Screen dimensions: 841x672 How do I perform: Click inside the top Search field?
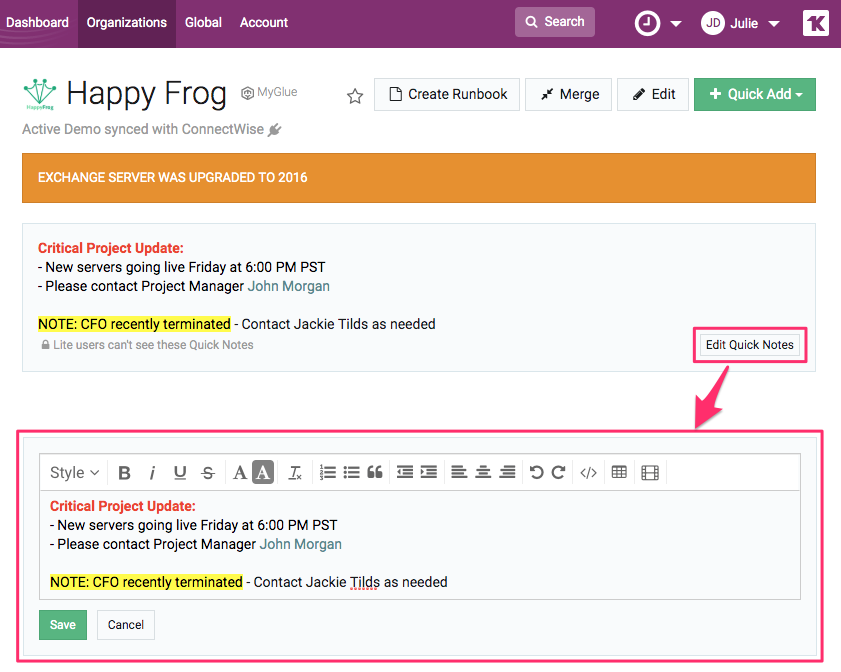pyautogui.click(x=555, y=22)
